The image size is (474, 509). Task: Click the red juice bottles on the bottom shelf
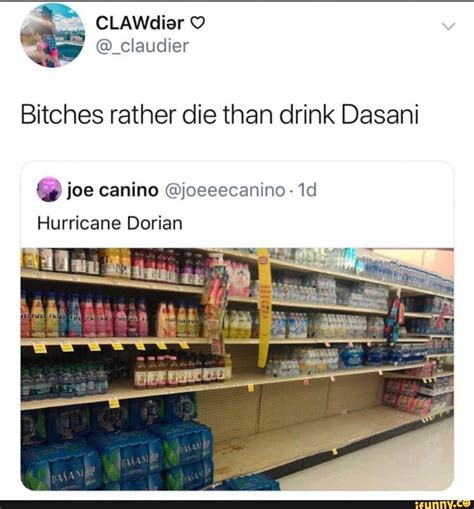click(x=183, y=372)
